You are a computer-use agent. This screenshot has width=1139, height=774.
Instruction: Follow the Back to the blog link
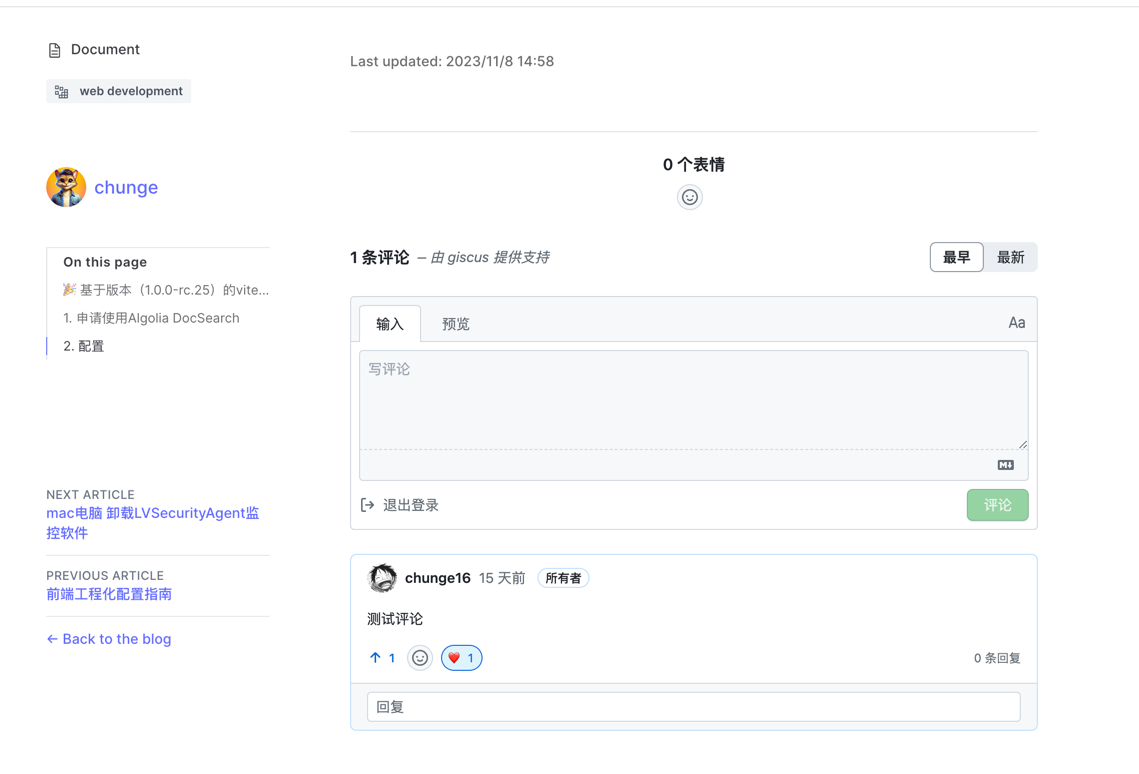(x=108, y=638)
